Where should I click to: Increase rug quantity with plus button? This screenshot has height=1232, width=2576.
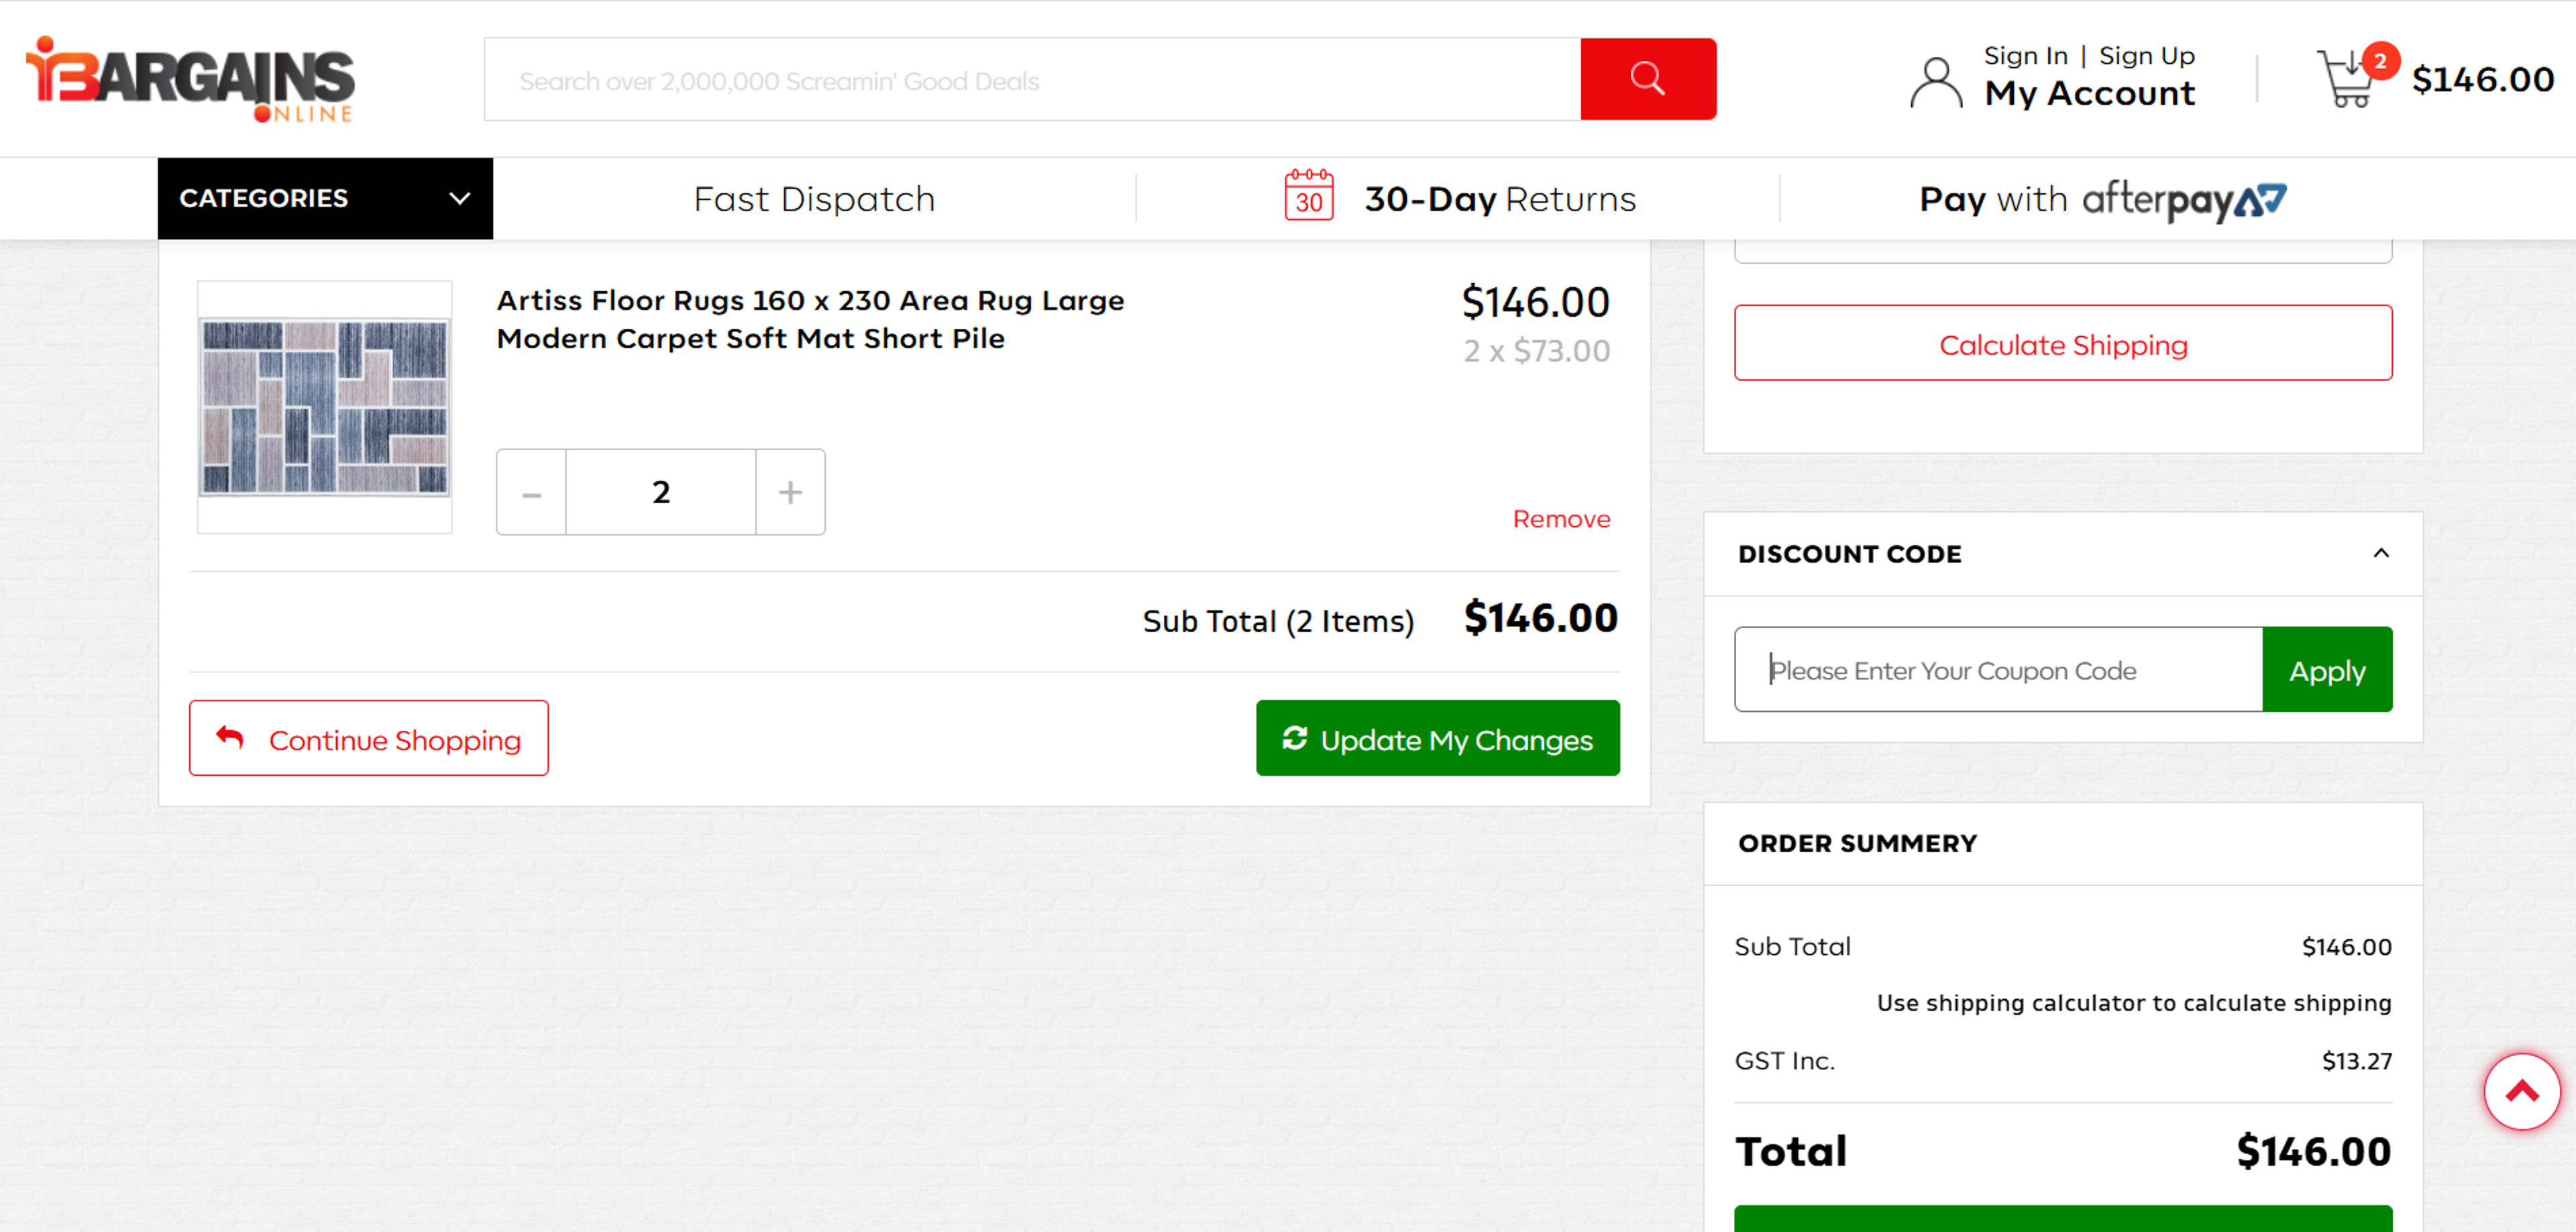[790, 492]
